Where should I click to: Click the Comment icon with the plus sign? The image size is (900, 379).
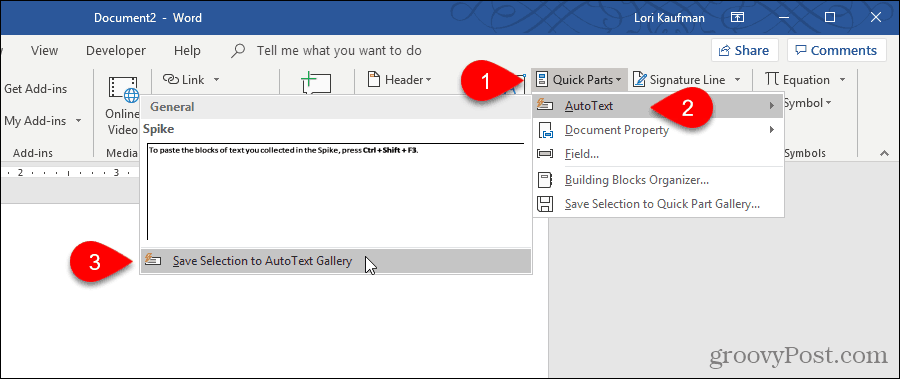316,83
